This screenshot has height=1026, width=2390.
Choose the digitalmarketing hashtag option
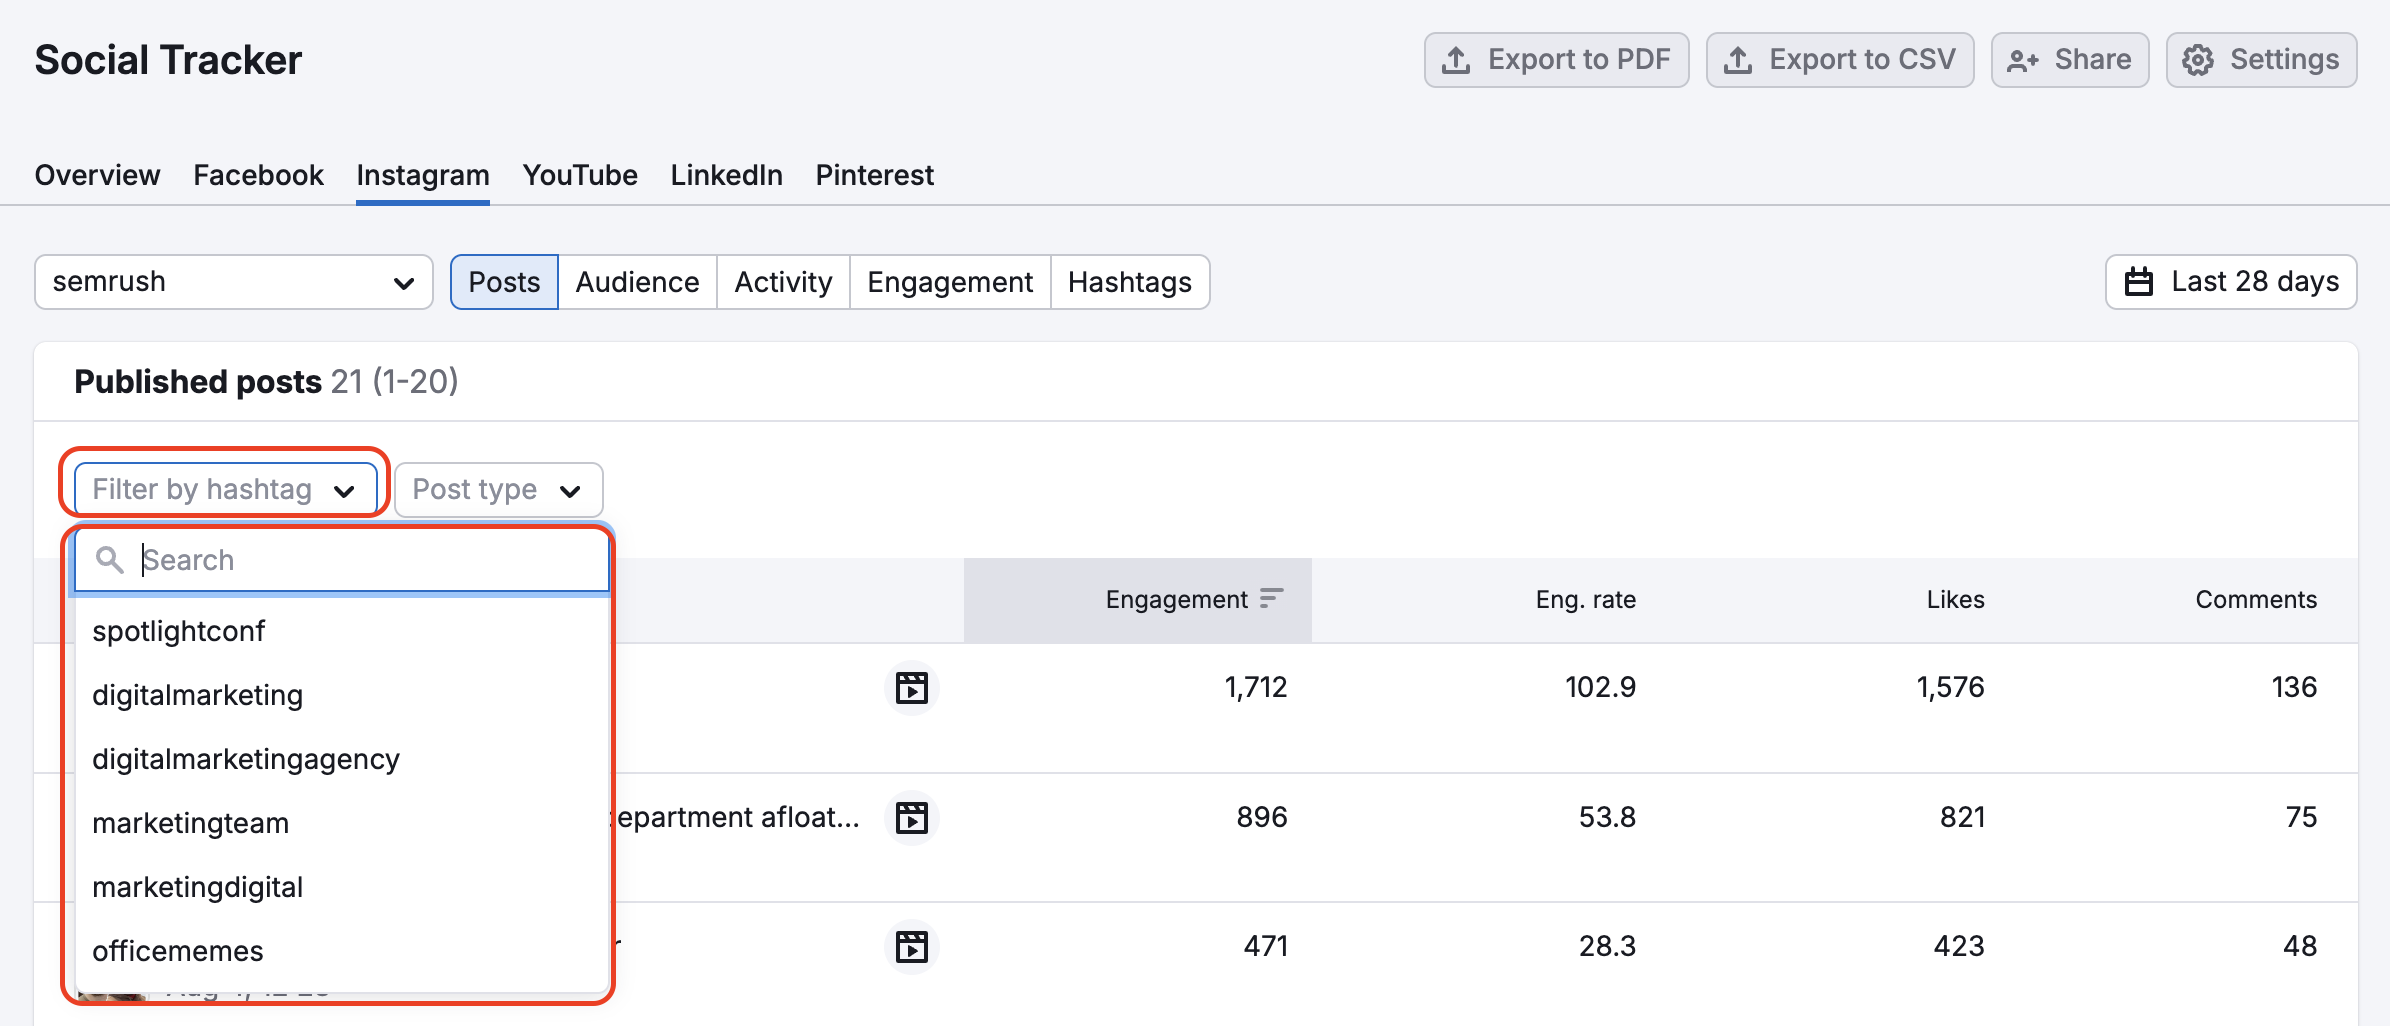click(198, 695)
